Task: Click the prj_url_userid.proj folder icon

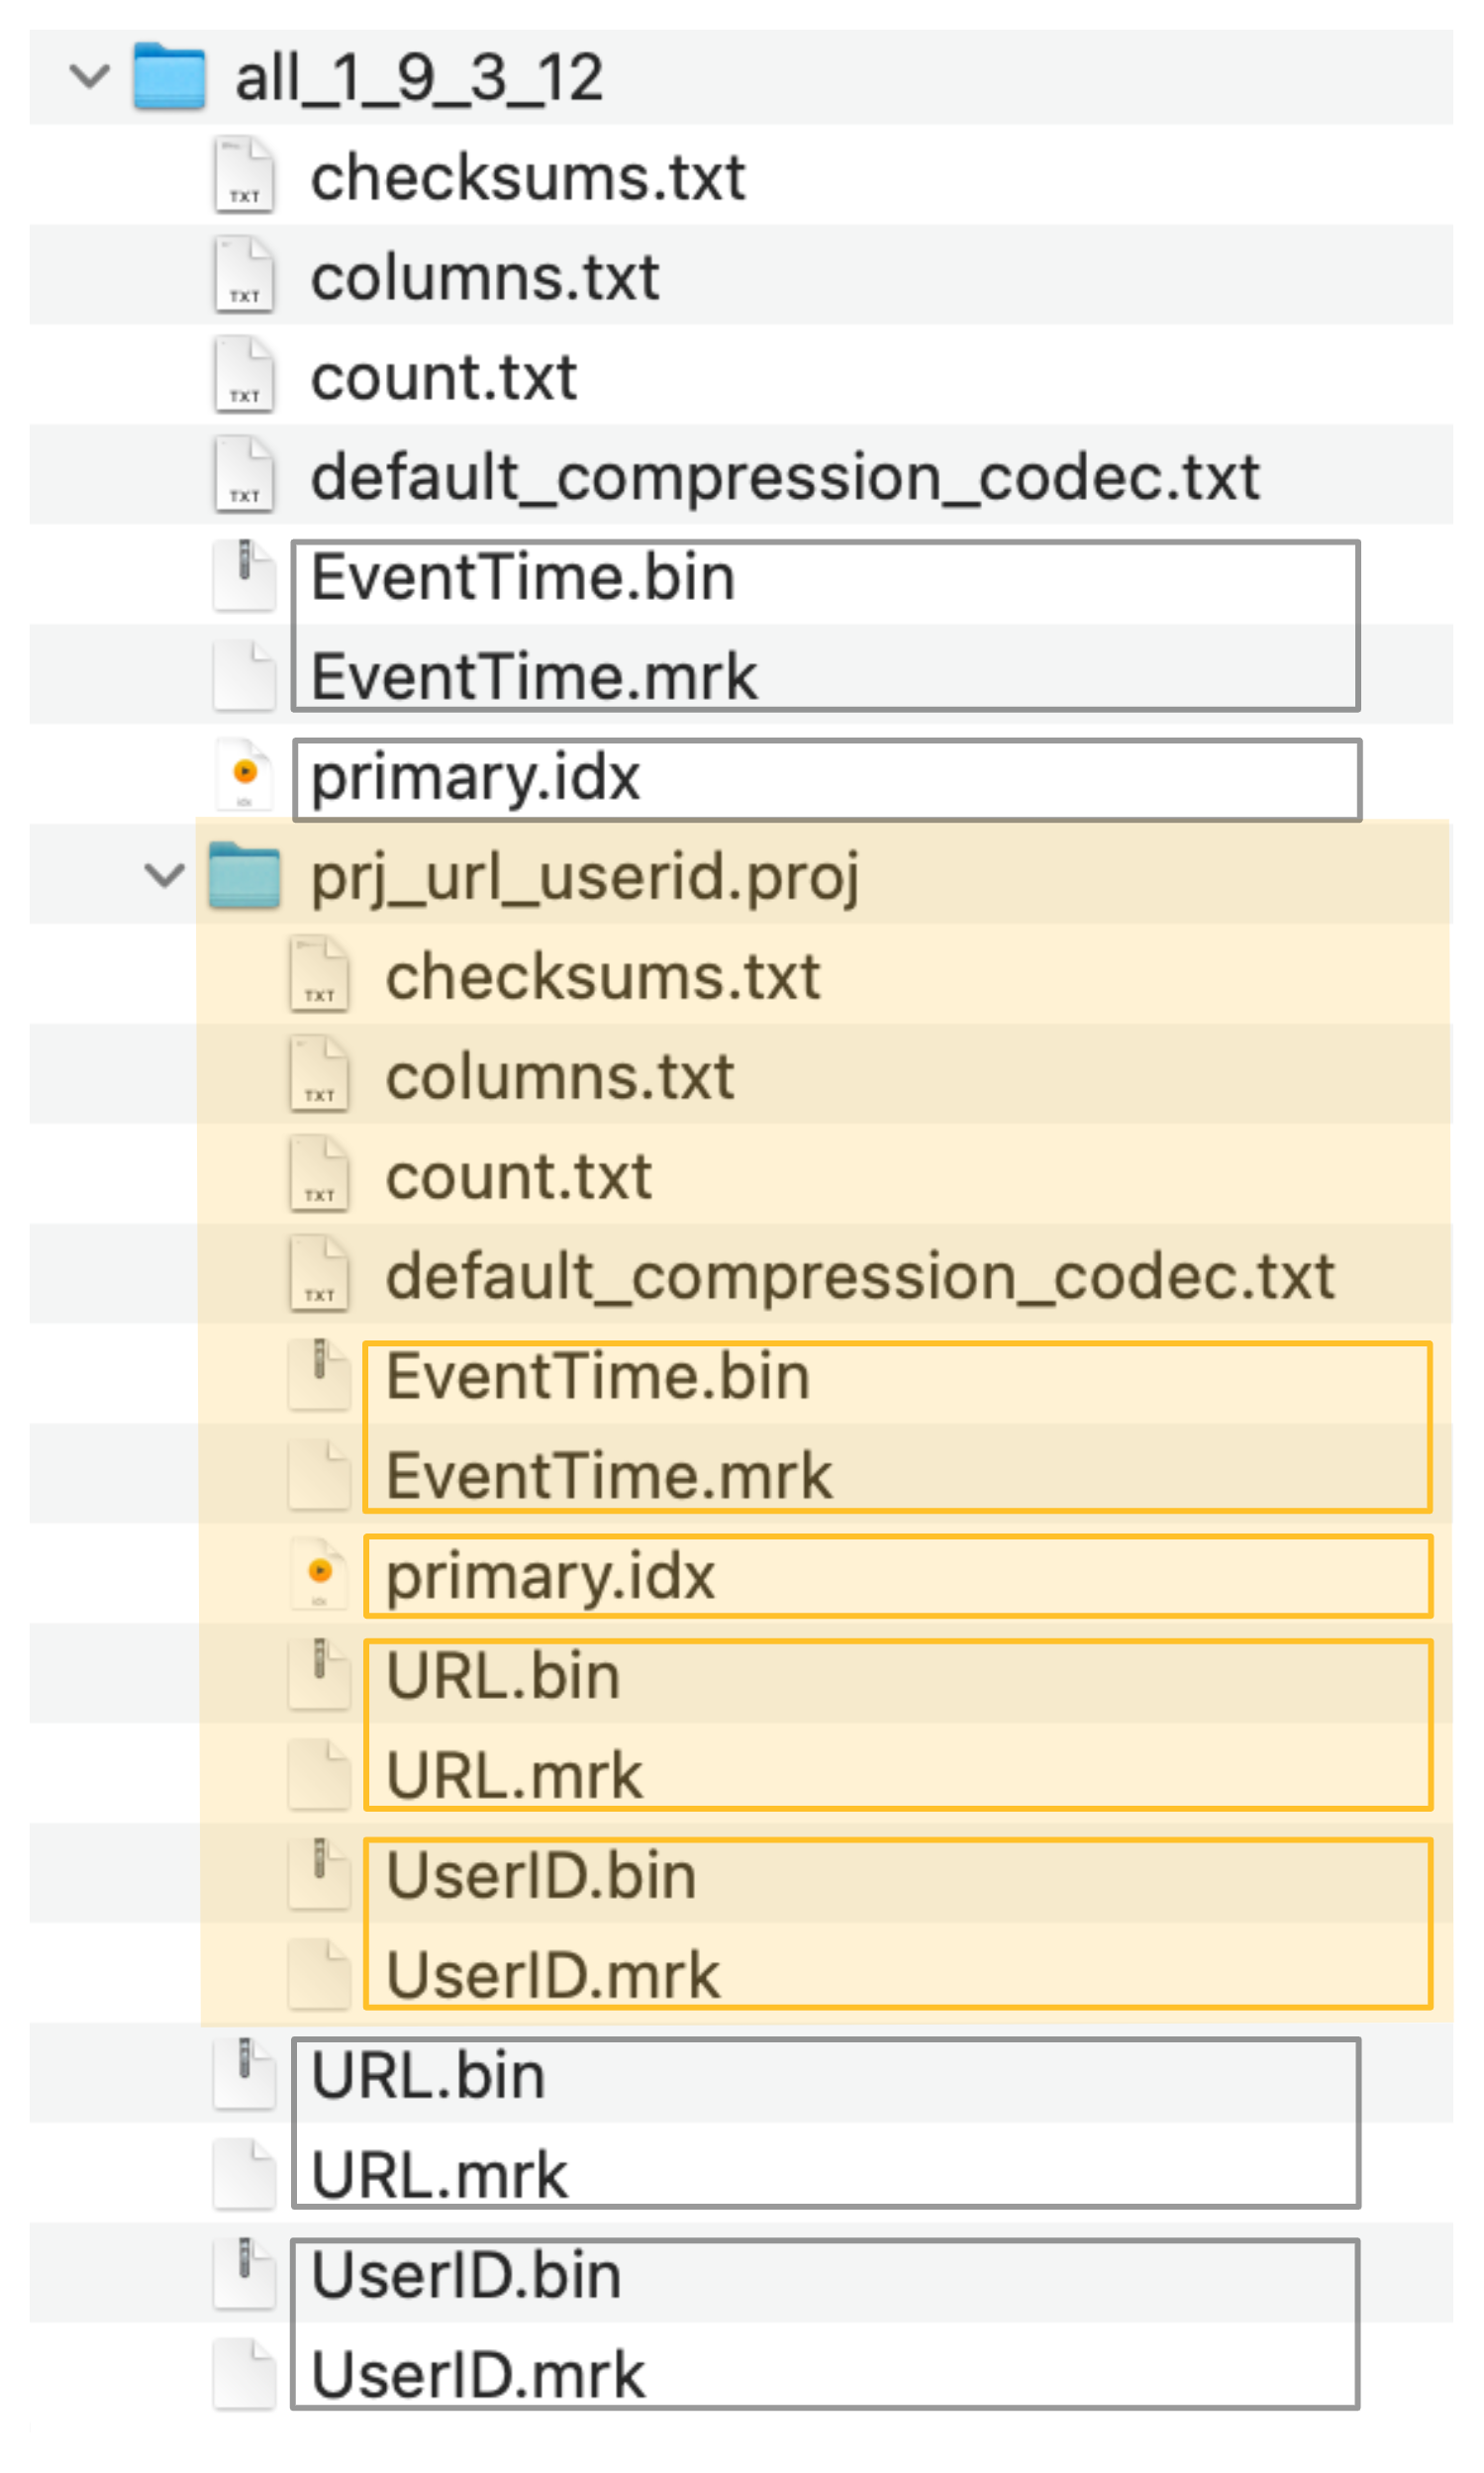Action: coord(244,876)
